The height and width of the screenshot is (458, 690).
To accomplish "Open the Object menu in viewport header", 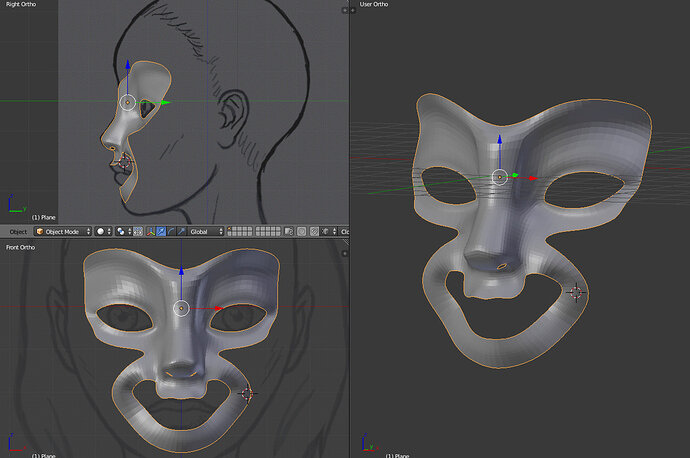I will tap(18, 231).
